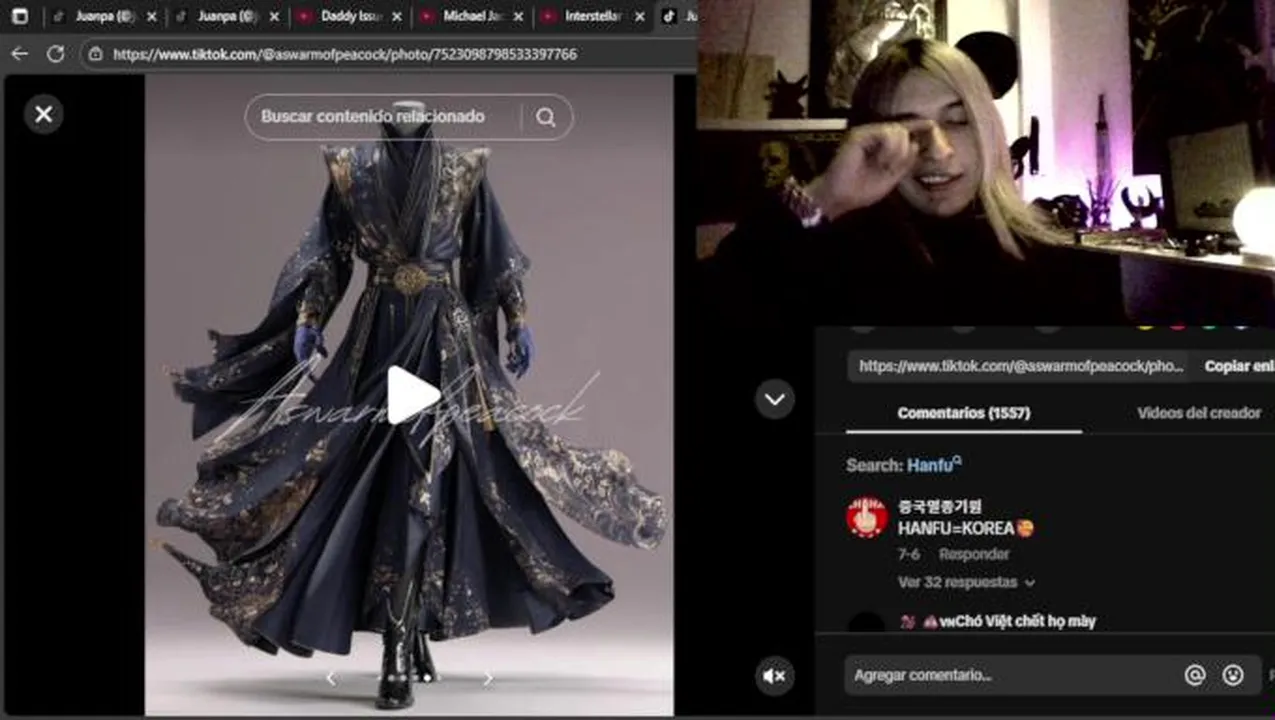This screenshot has width=1275, height=720.
Task: Close the Daddy Issues browser tab
Action: point(397,17)
